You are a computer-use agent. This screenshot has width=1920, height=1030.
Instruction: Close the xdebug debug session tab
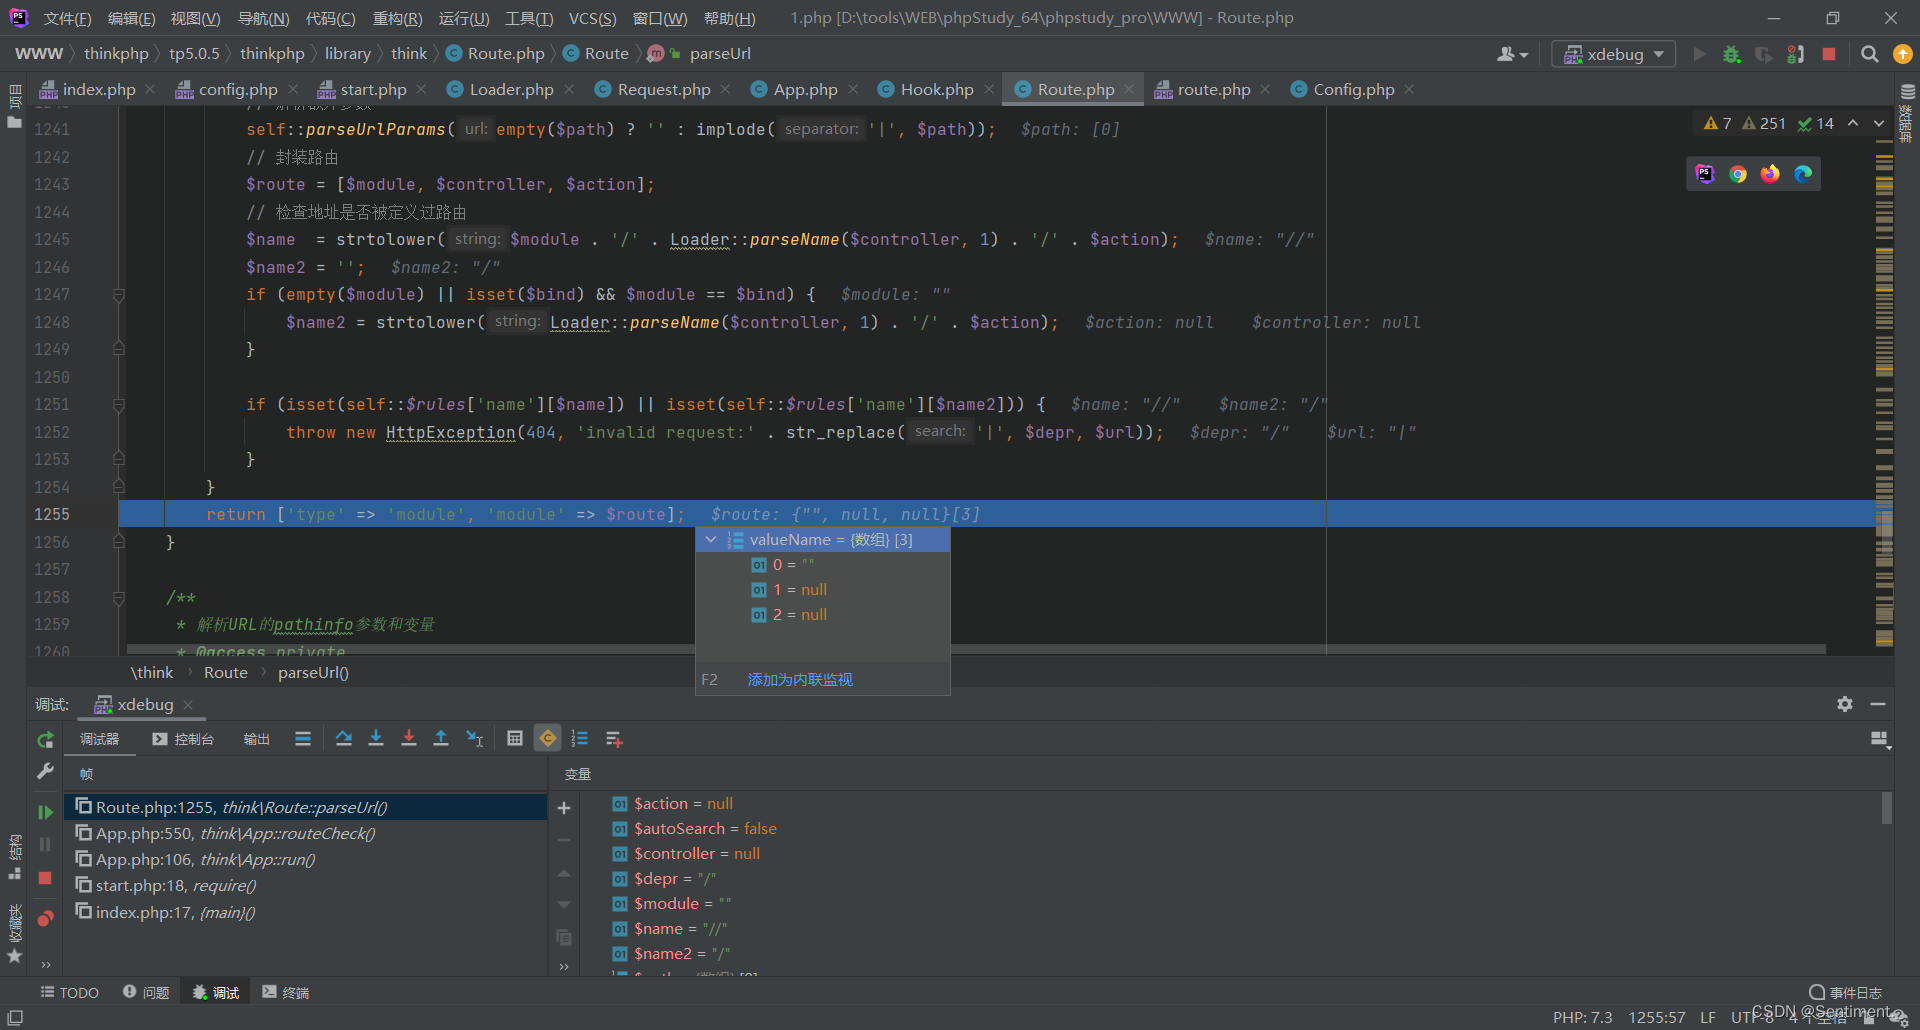pos(188,705)
